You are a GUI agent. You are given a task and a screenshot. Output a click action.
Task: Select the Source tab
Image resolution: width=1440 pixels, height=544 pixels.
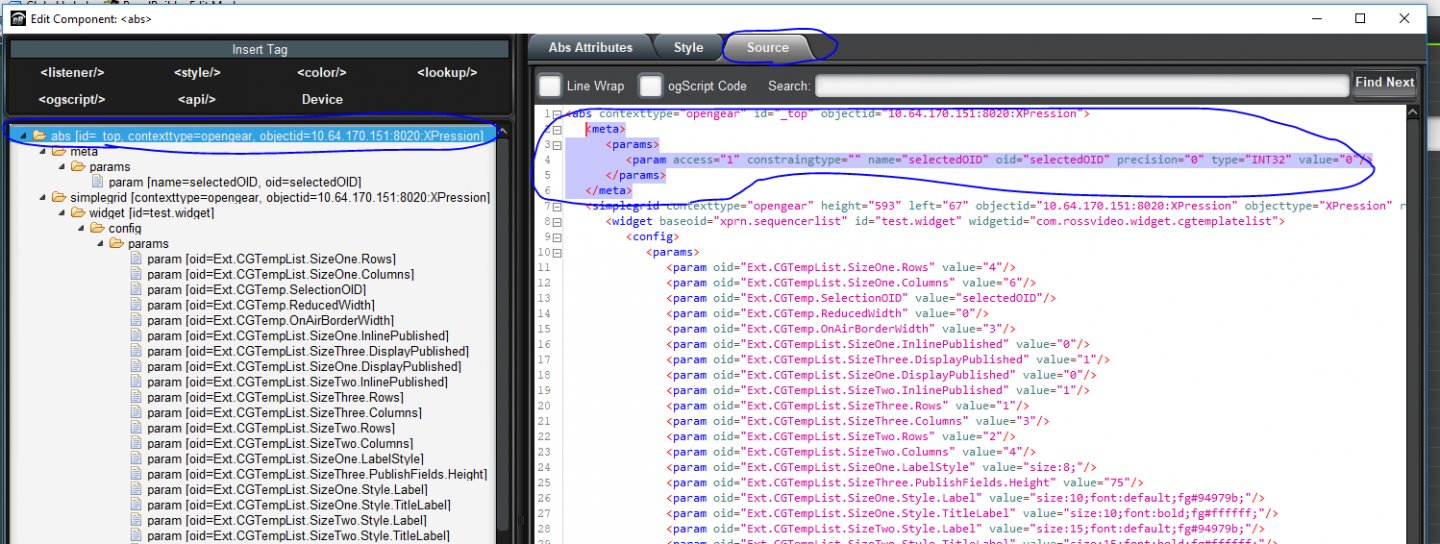(768, 47)
